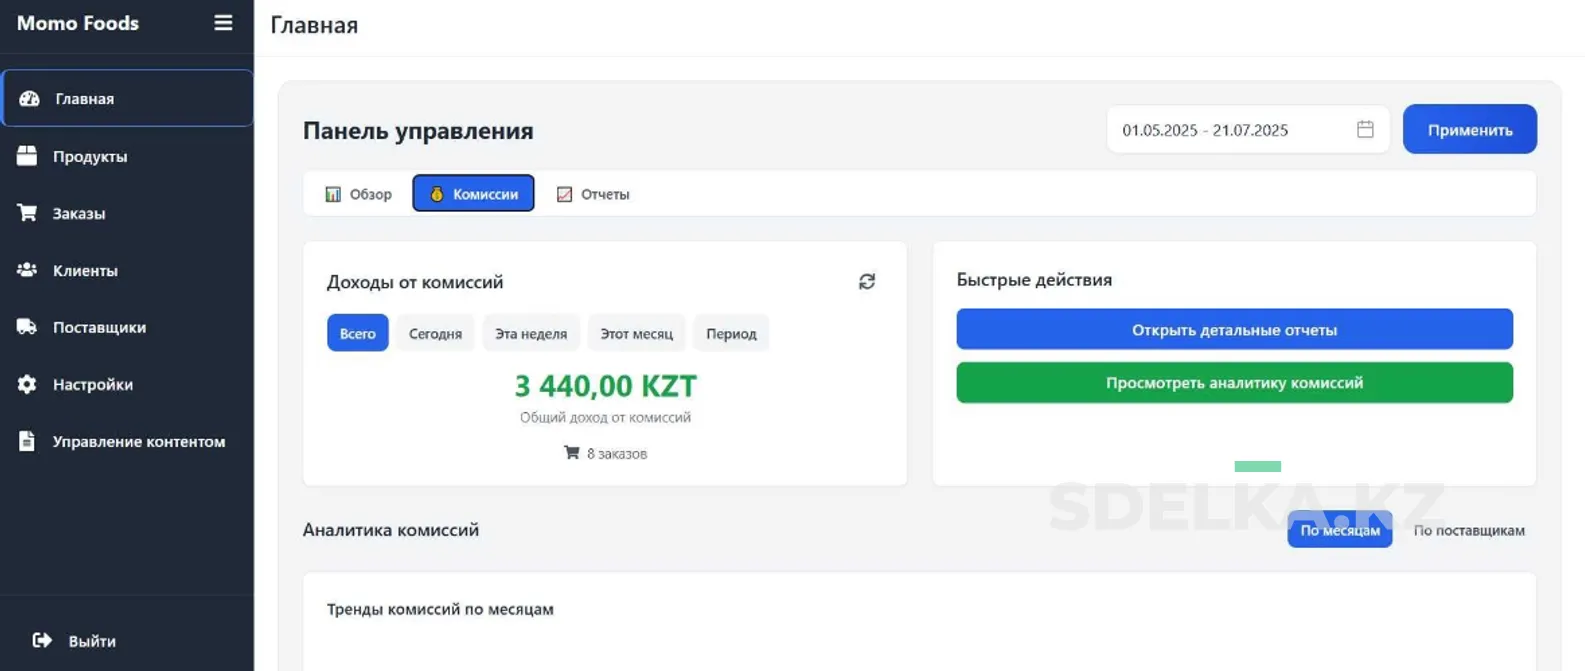Click the Заказы shopping cart icon

click(x=27, y=213)
